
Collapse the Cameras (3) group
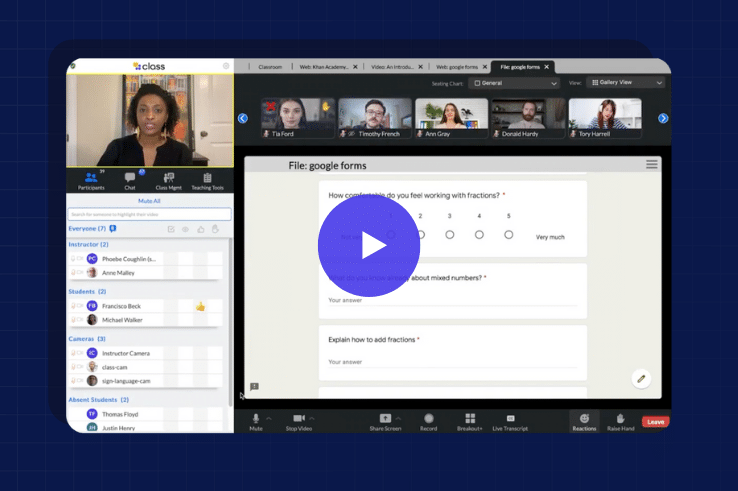pyautogui.click(x=87, y=338)
